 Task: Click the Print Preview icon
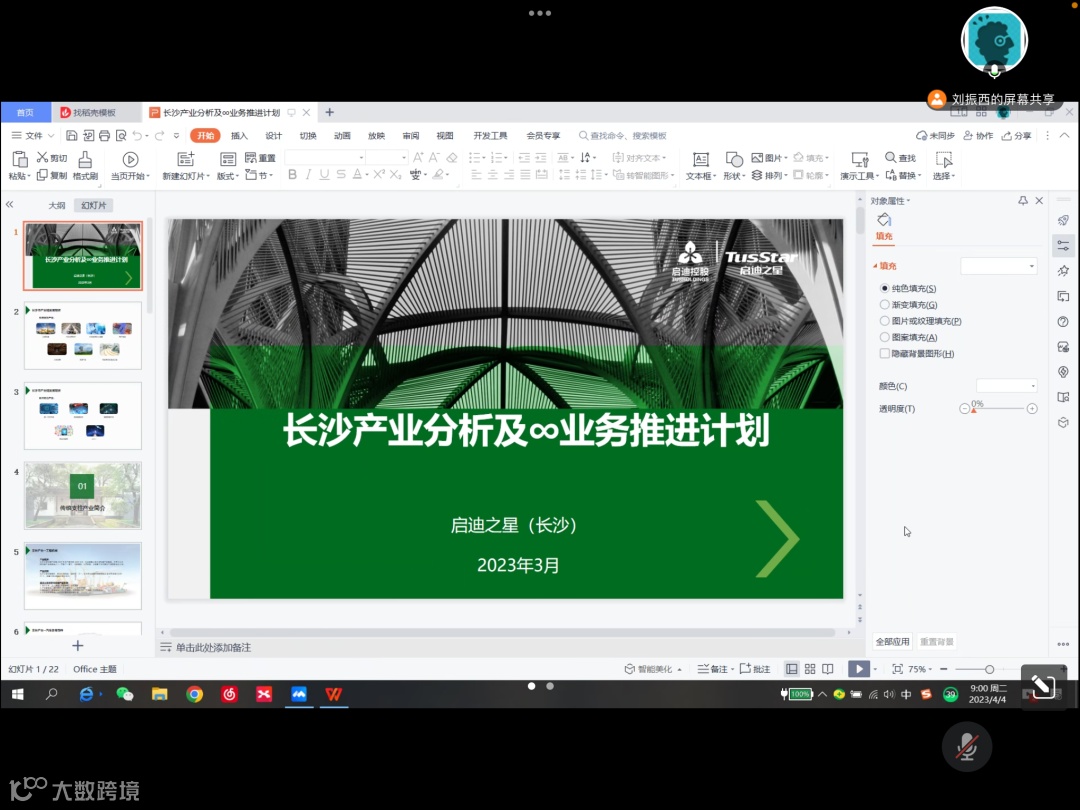pyautogui.click(x=121, y=136)
